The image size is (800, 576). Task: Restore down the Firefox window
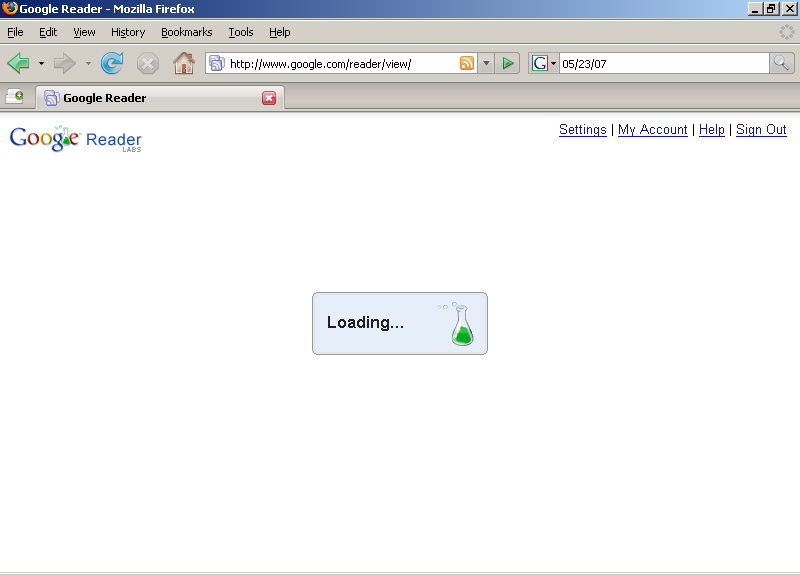[771, 9]
